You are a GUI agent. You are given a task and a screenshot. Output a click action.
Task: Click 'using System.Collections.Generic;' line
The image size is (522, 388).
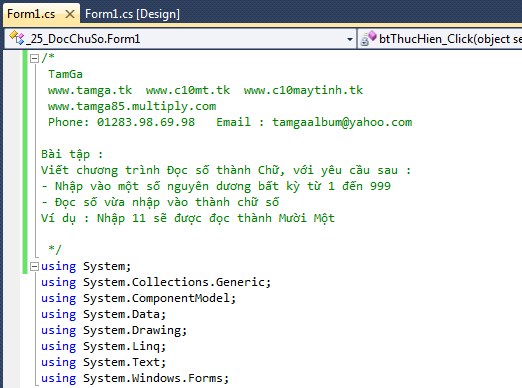pos(156,283)
